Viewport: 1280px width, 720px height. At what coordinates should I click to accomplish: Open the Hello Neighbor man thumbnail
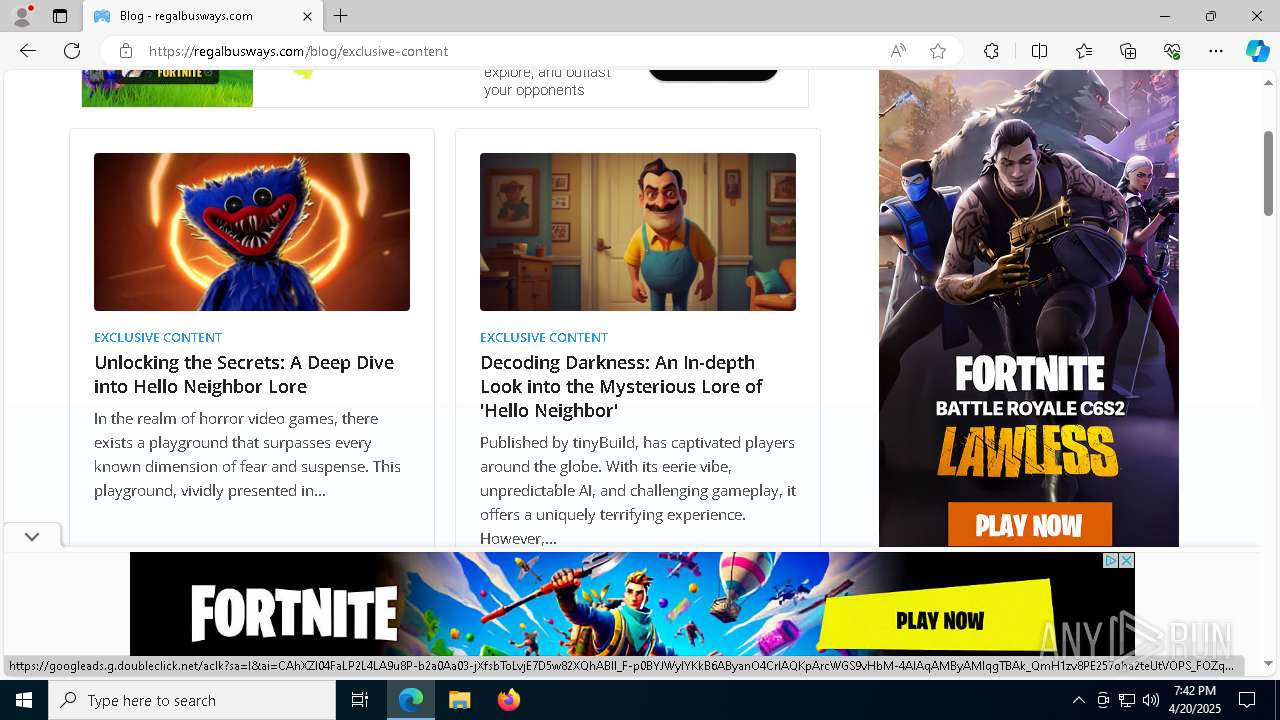pos(638,232)
